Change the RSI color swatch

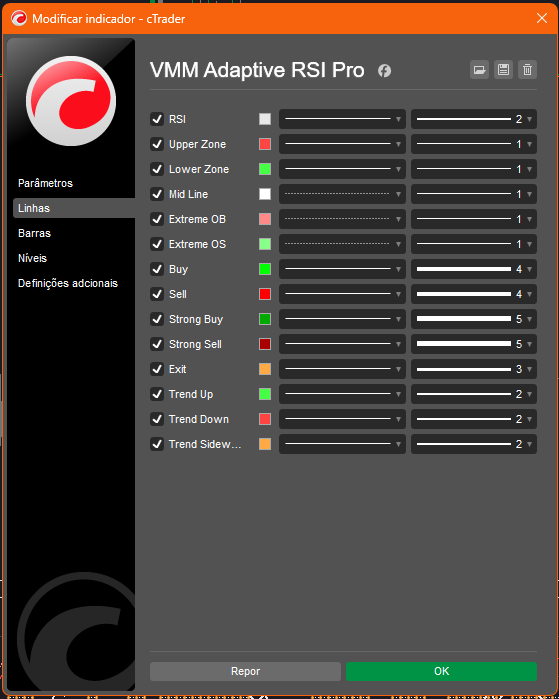click(x=265, y=119)
